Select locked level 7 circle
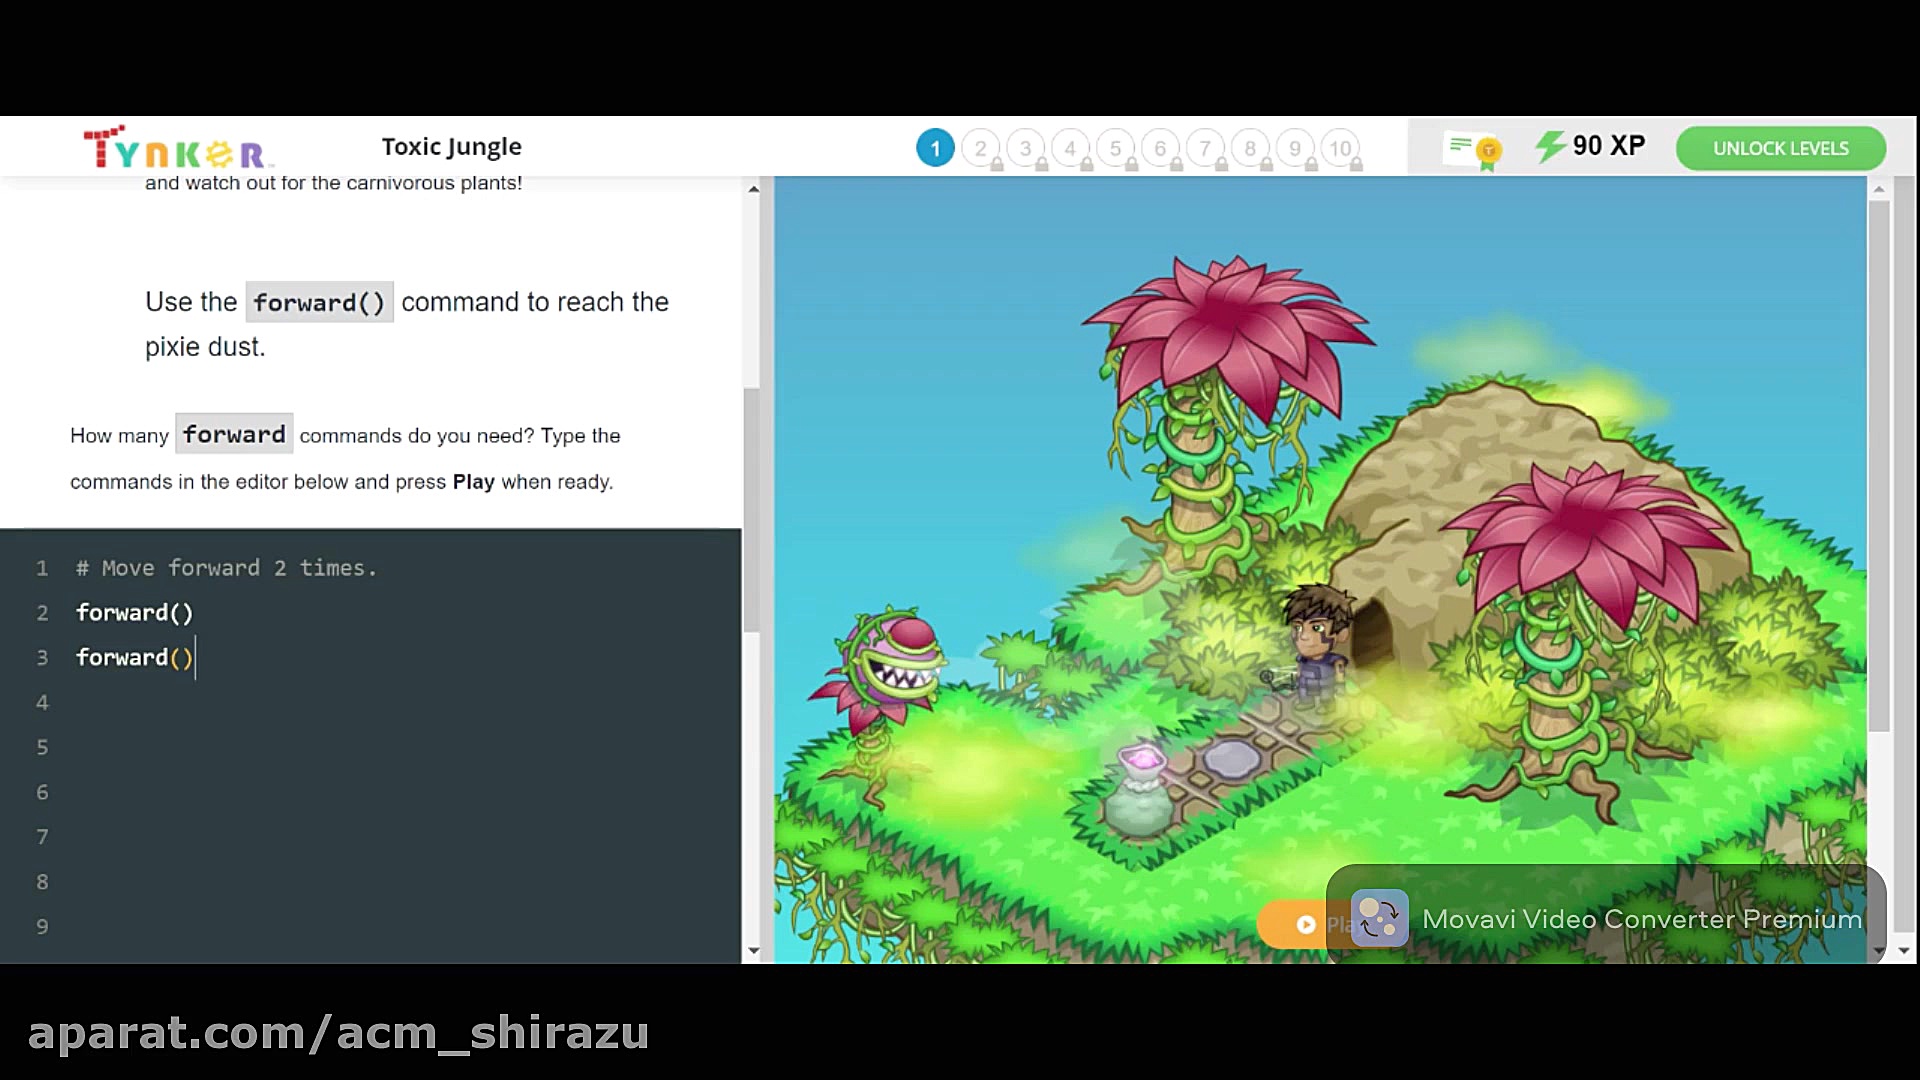The width and height of the screenshot is (1920, 1080). [x=1205, y=149]
